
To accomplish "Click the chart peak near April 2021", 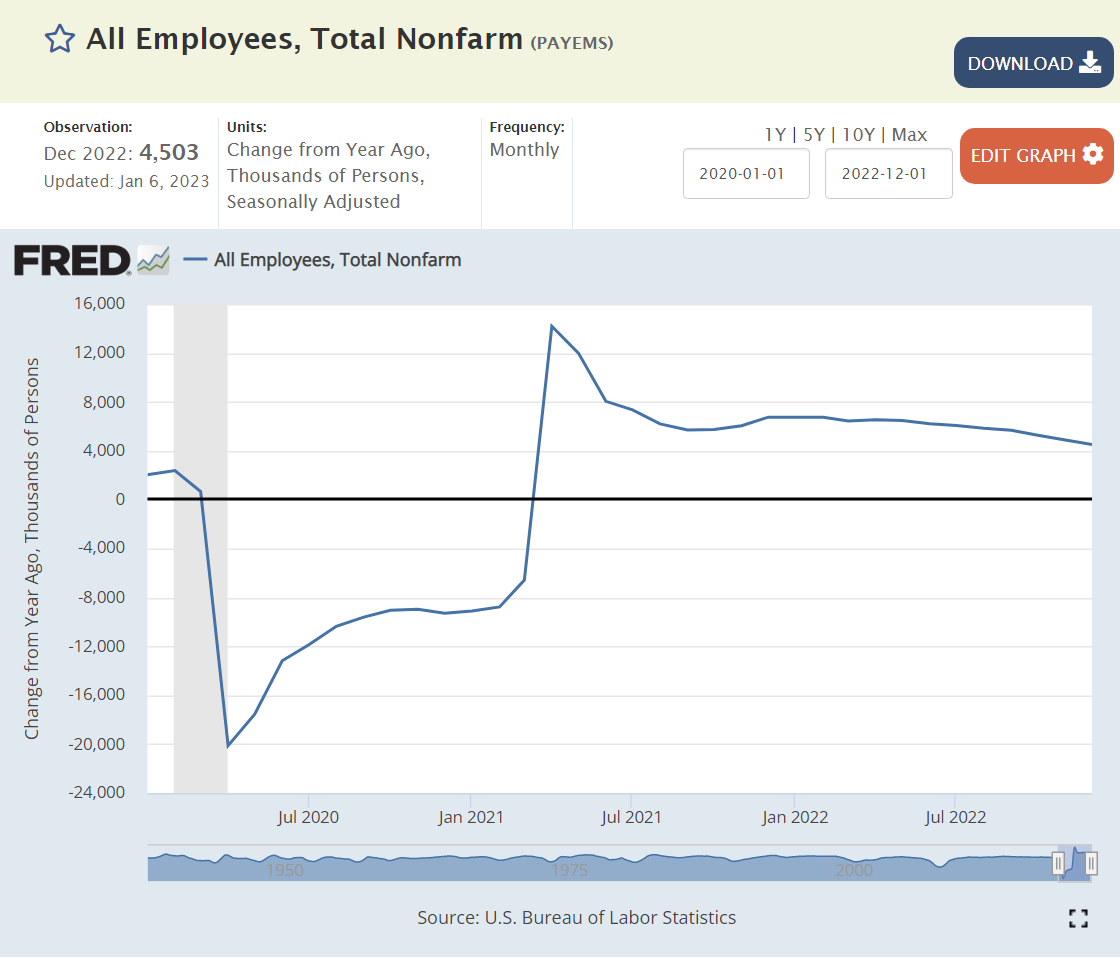I will click(x=552, y=326).
